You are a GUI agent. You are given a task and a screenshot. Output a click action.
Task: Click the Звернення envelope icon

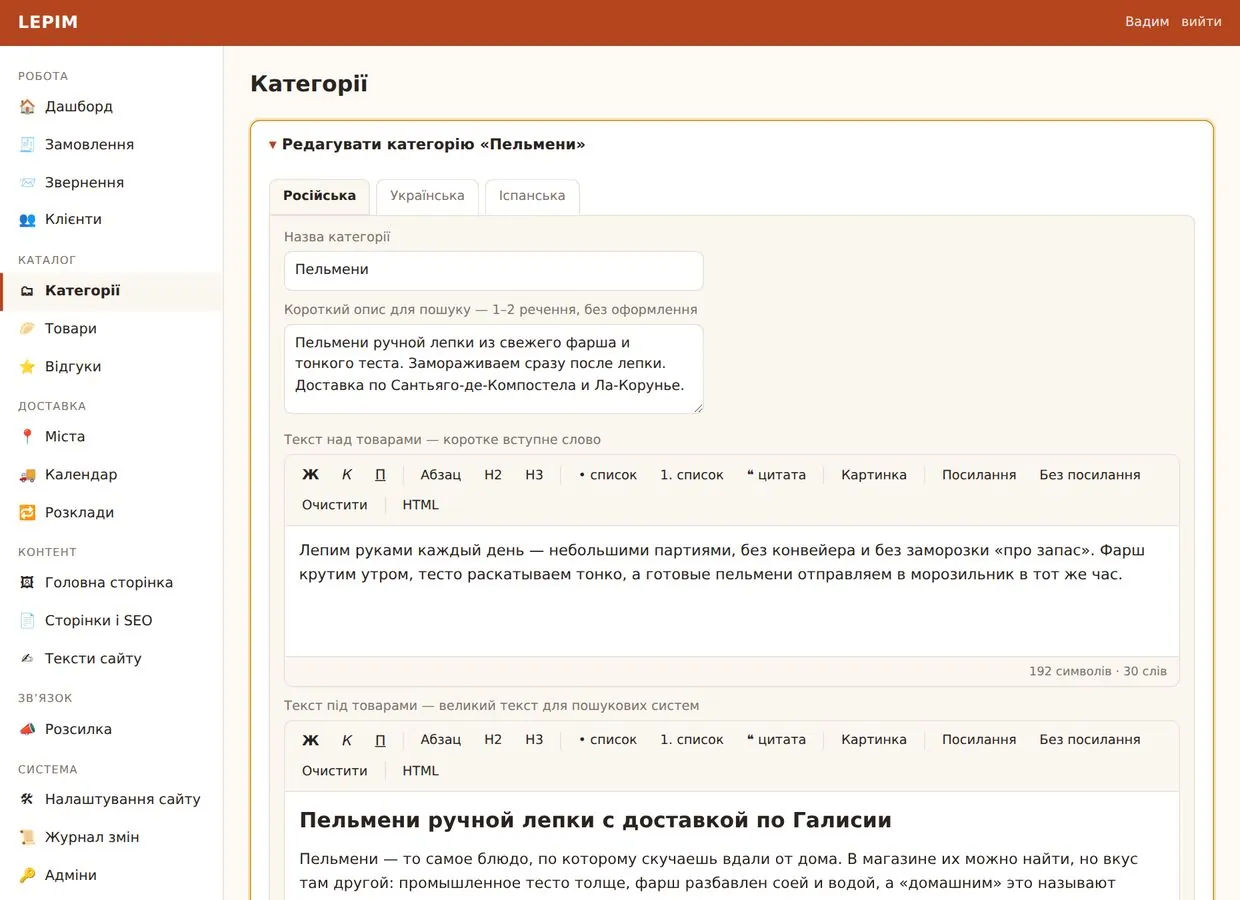(27, 182)
